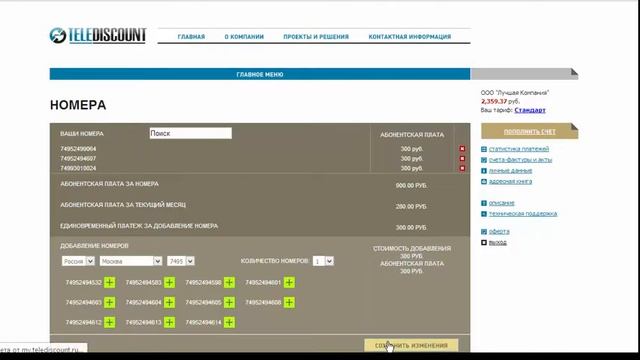This screenshot has height=360, width=640.
Task: Add number 74952494532 with plus icon
Action: pyautogui.click(x=109, y=282)
